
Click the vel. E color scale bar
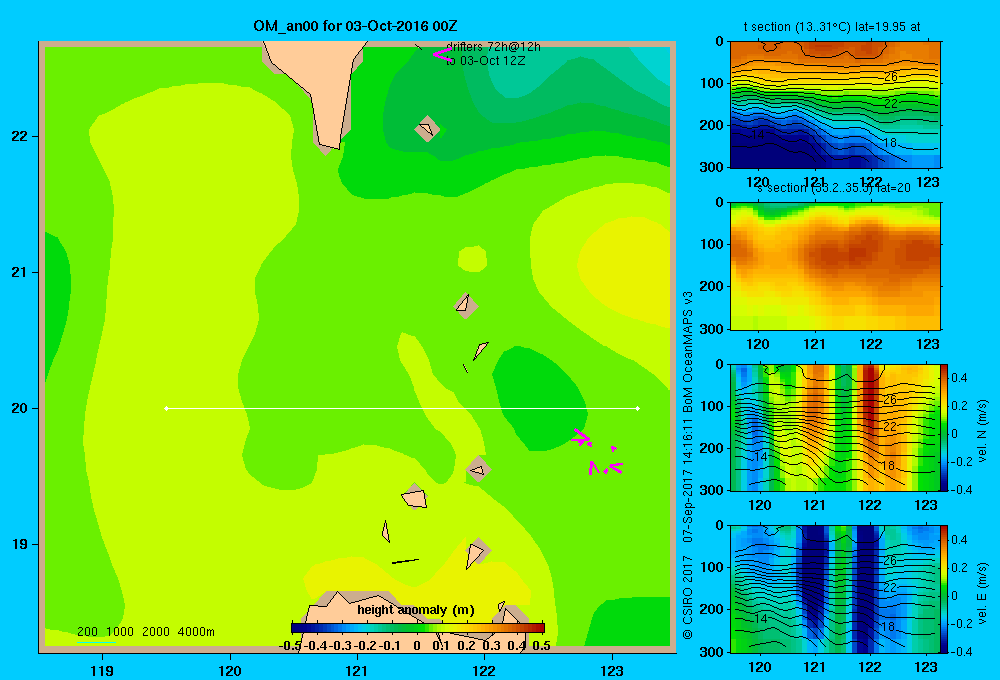coord(945,589)
